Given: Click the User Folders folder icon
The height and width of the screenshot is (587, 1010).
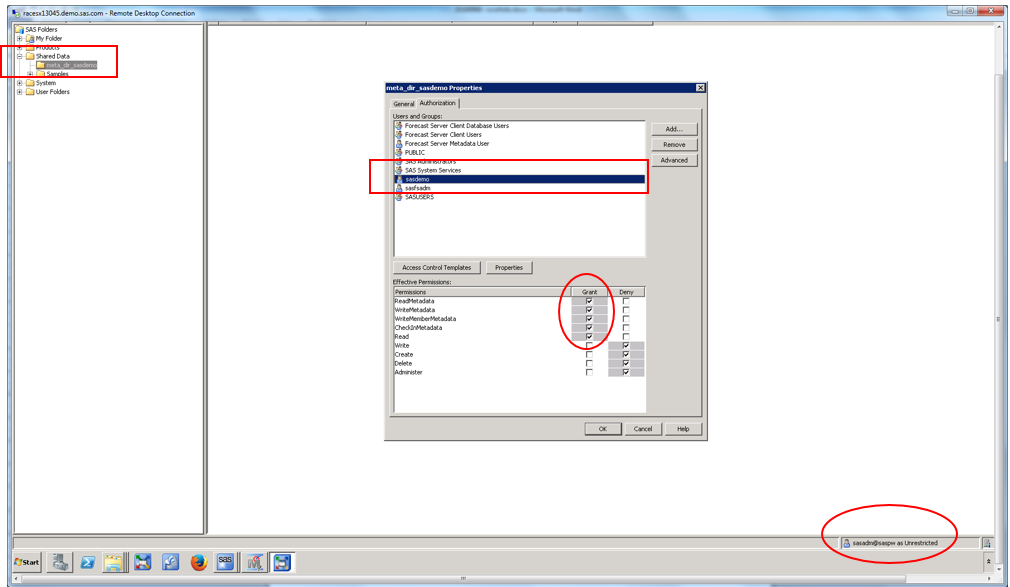Looking at the screenshot, I should click(x=30, y=92).
